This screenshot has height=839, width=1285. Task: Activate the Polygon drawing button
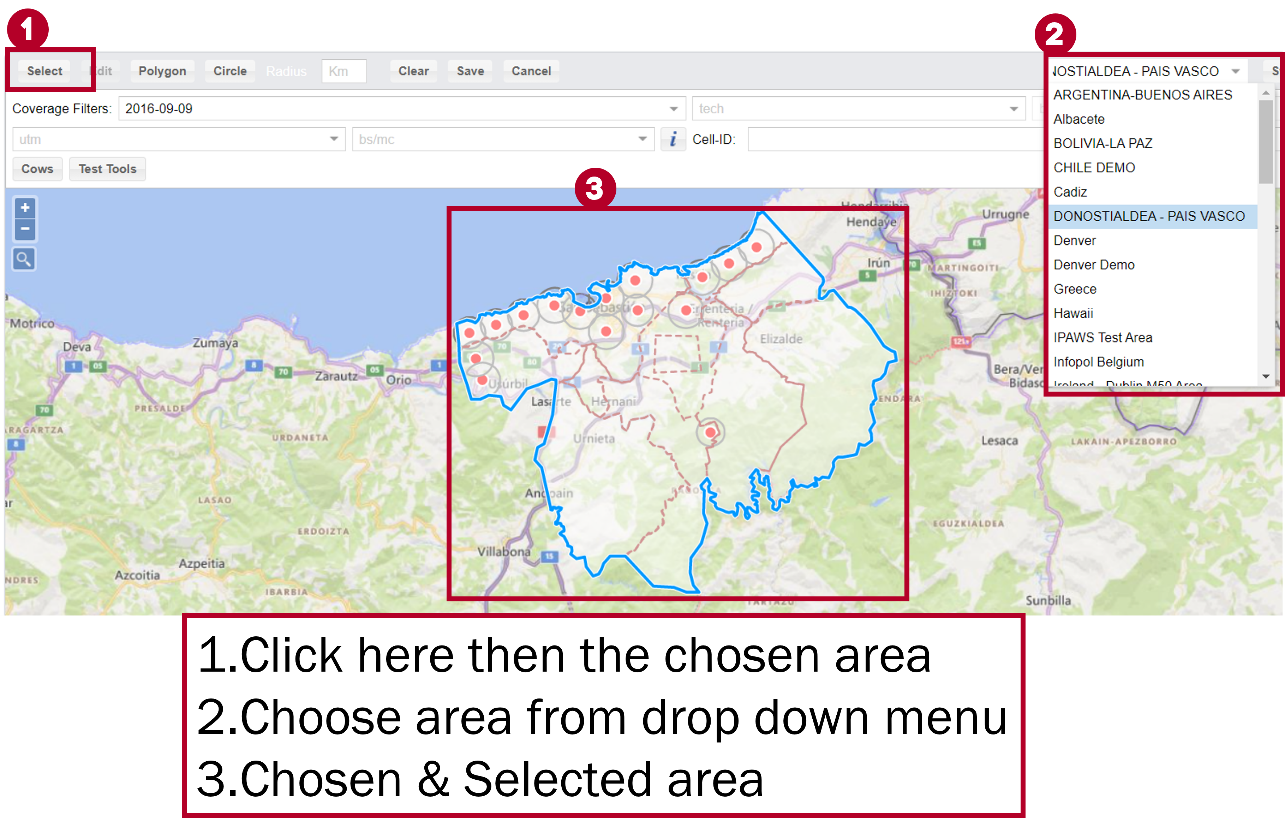point(162,71)
